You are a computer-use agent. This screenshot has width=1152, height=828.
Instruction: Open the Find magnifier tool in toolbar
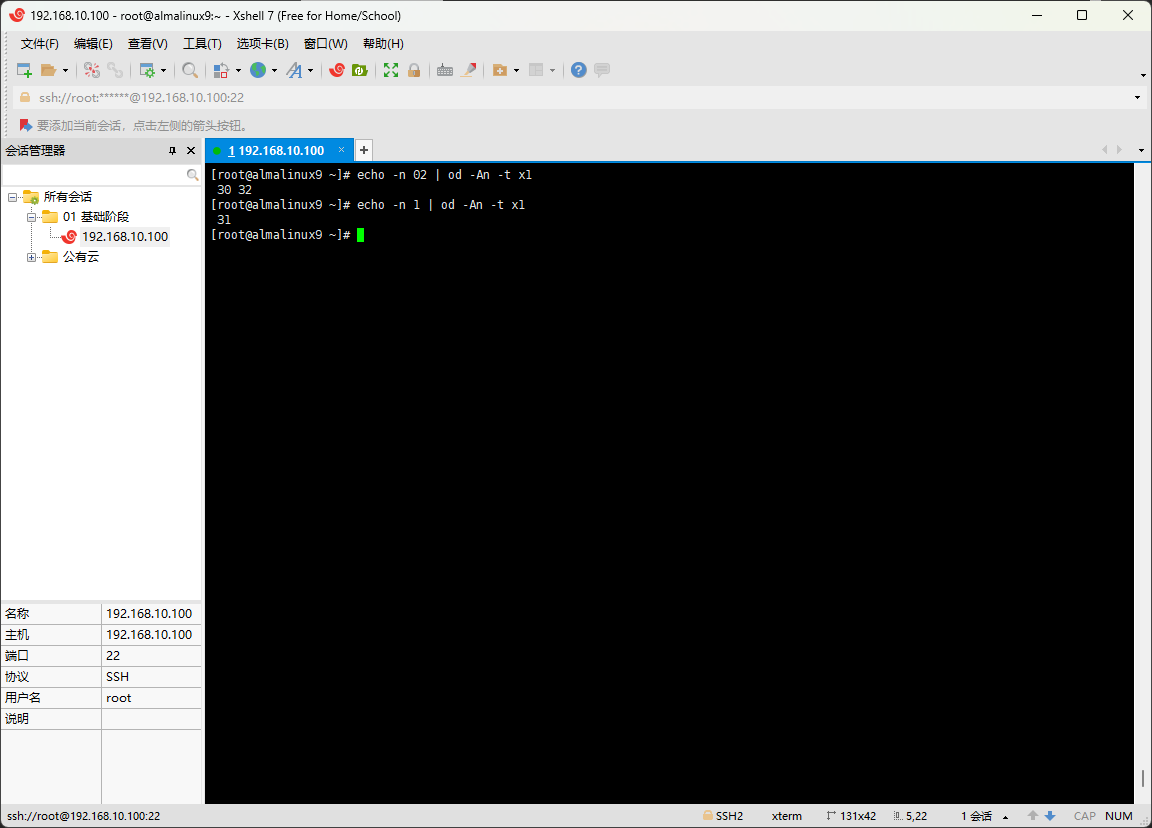(x=189, y=70)
